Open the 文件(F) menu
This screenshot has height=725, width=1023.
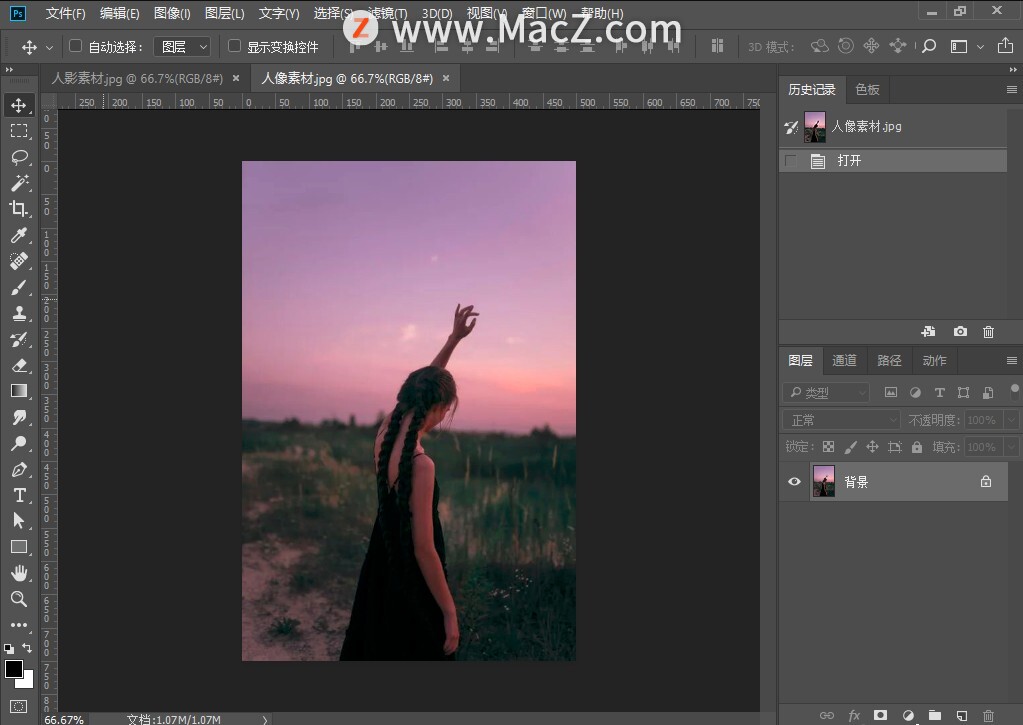[65, 13]
